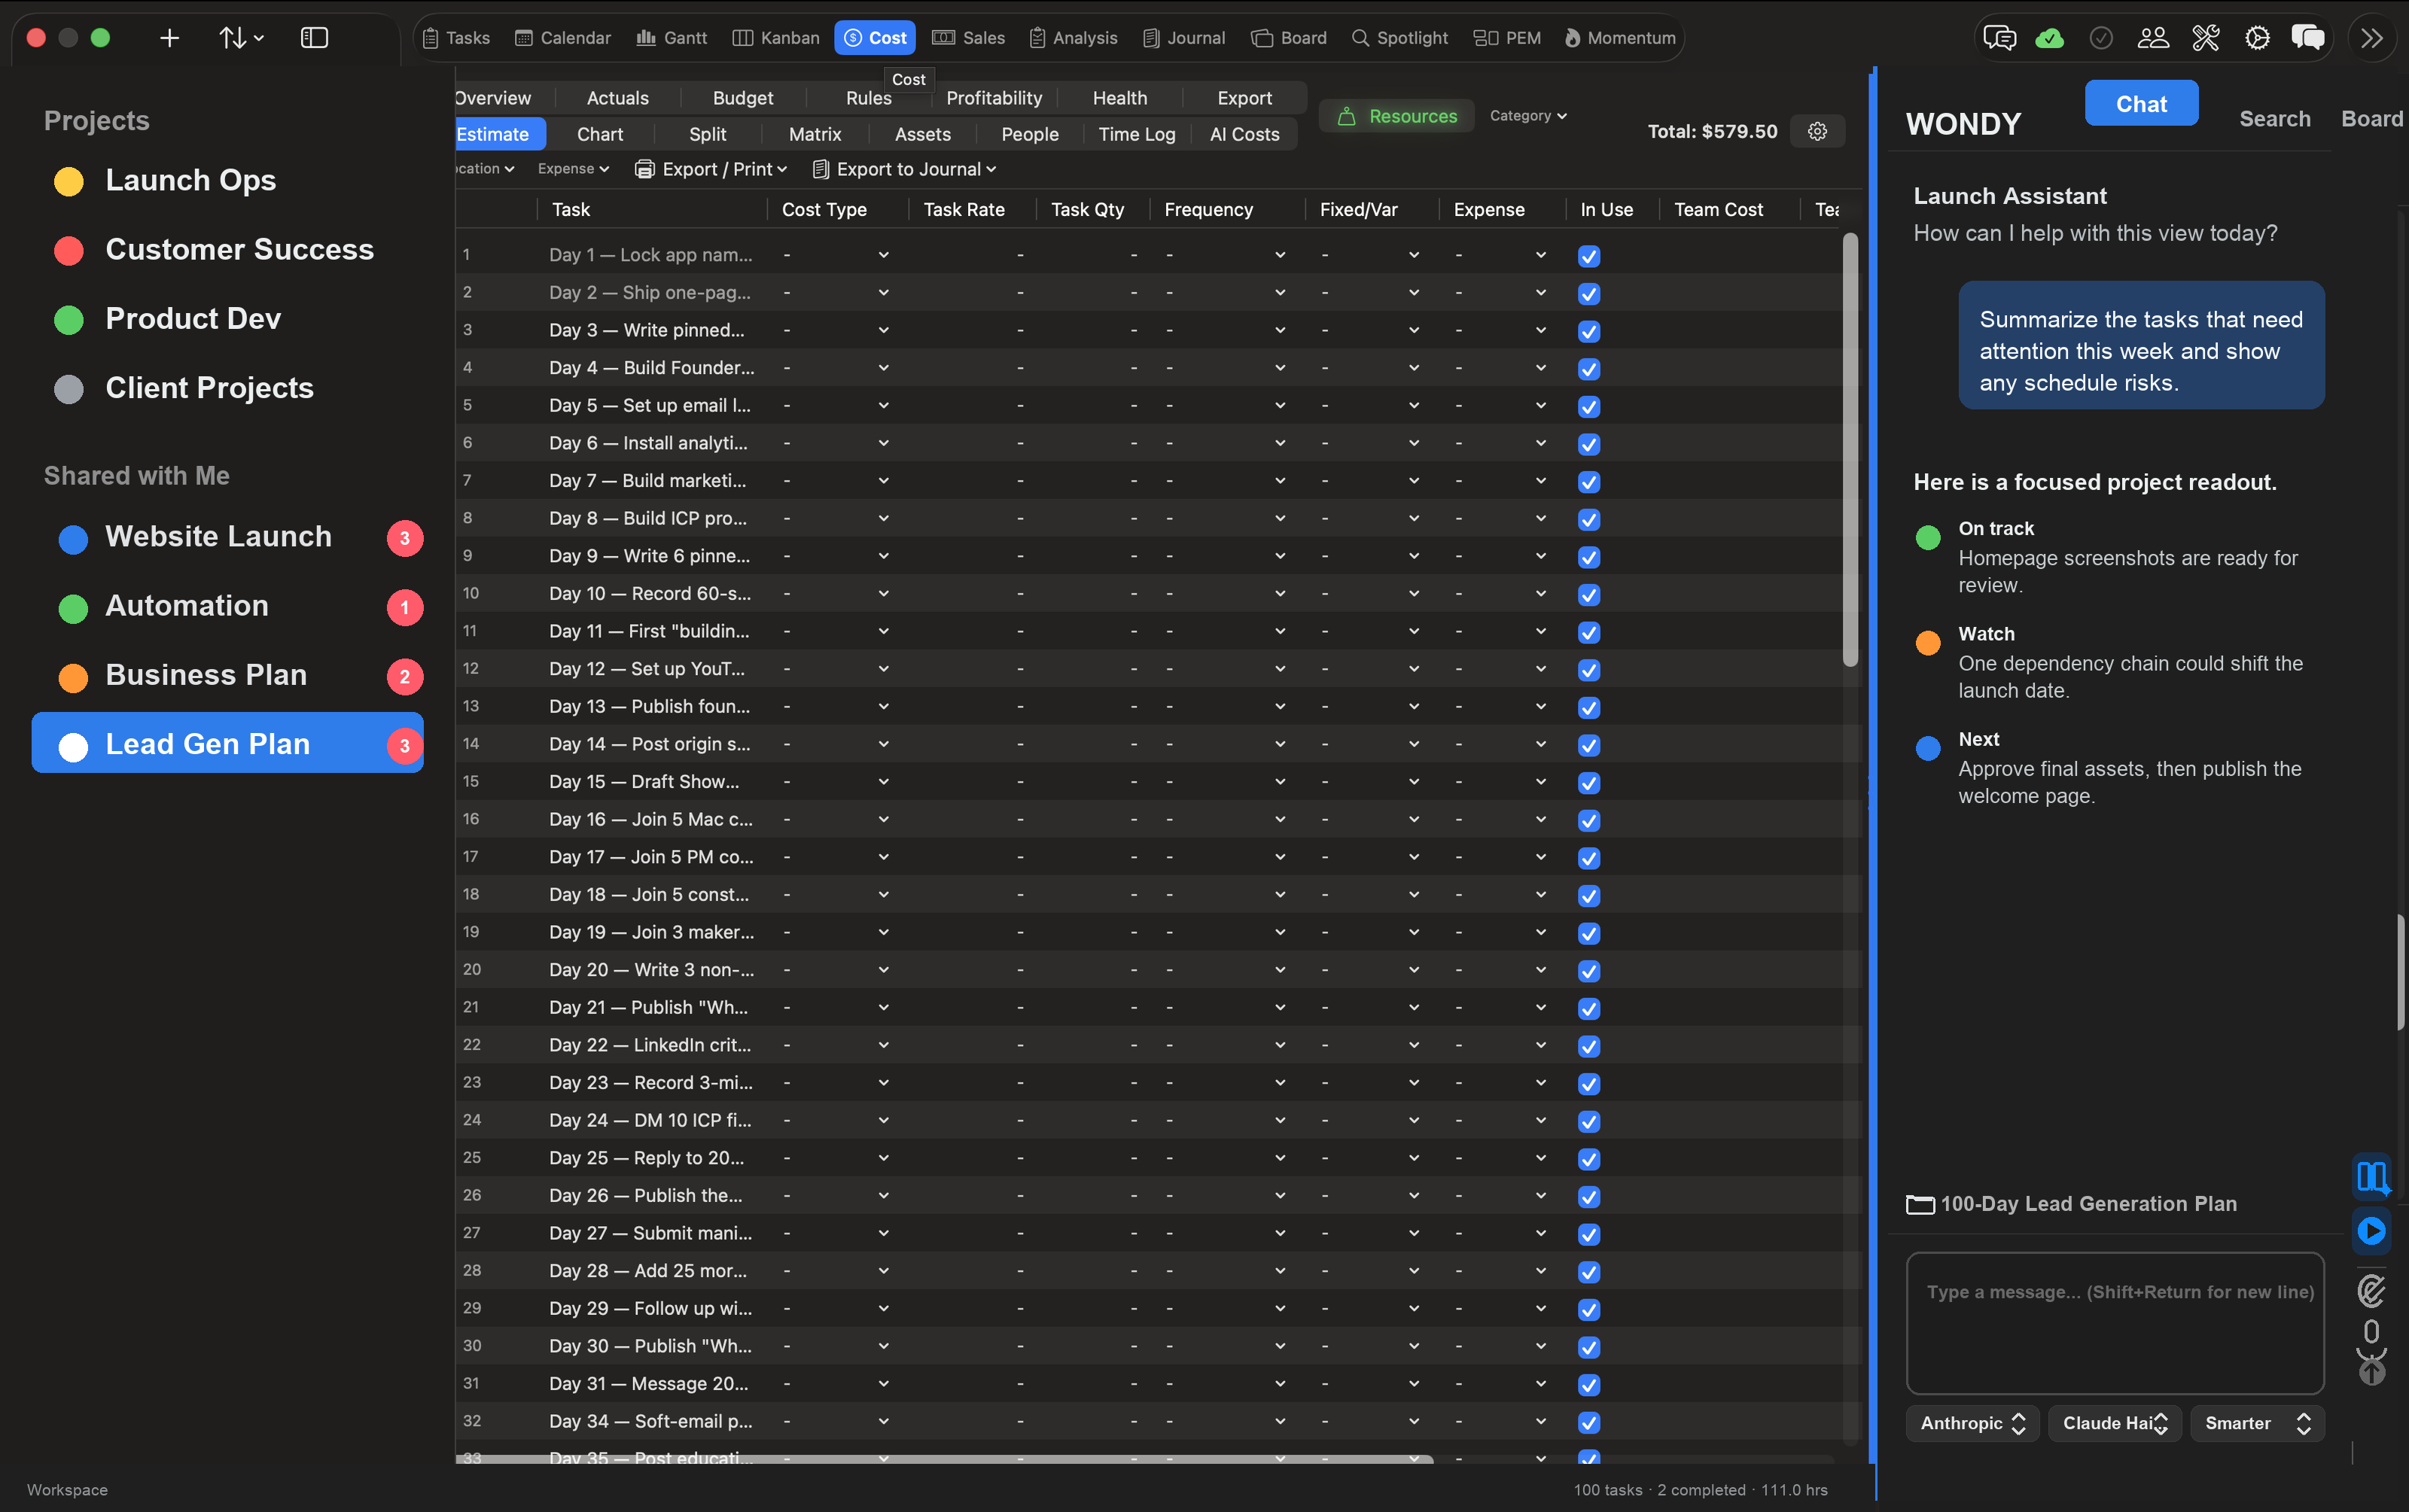The image size is (2409, 1512).
Task: Open the conversations bubble icon with text lines
Action: click(1999, 38)
